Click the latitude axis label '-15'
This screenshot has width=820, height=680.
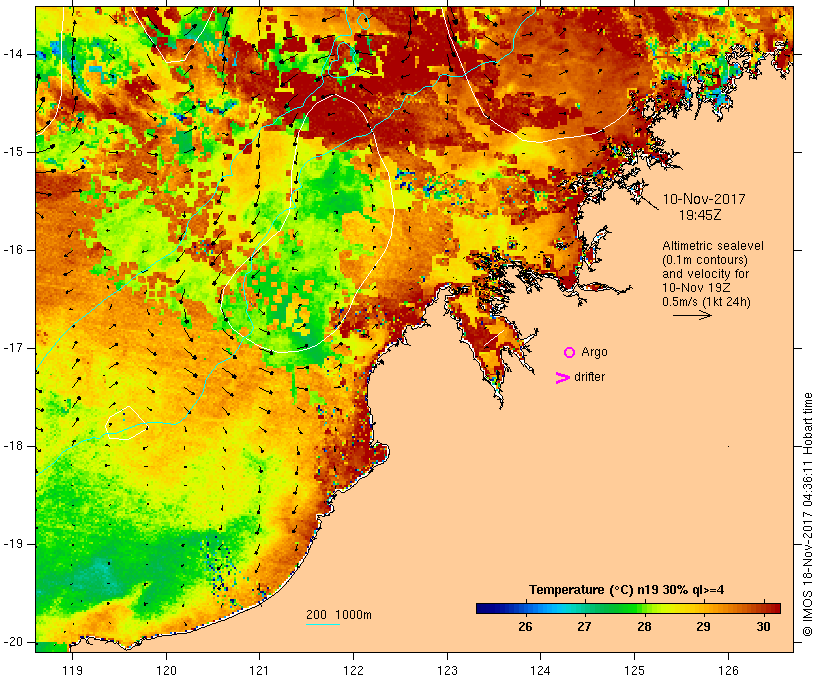(x=13, y=152)
